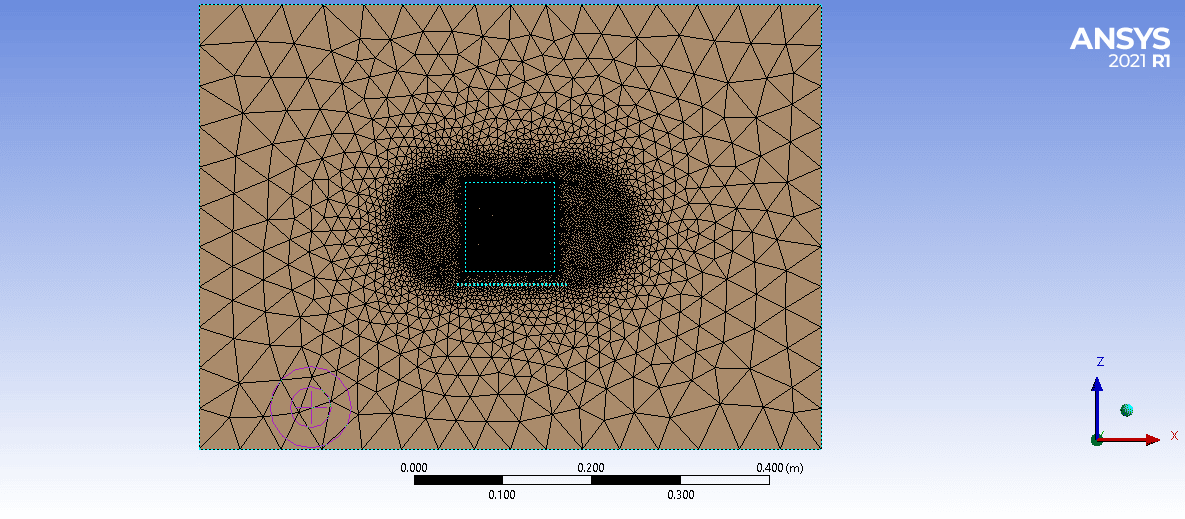Click the green Y axis origin dot
The image size is (1185, 519).
1097,439
